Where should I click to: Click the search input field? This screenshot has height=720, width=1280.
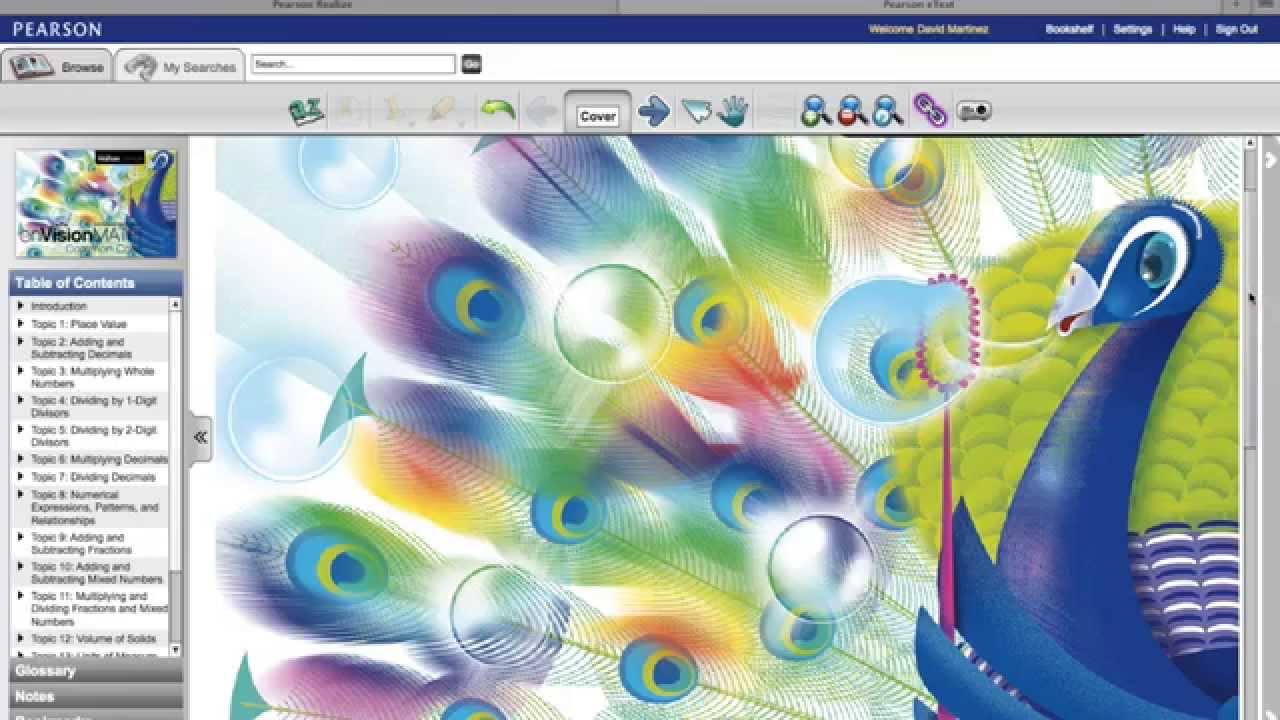point(353,64)
